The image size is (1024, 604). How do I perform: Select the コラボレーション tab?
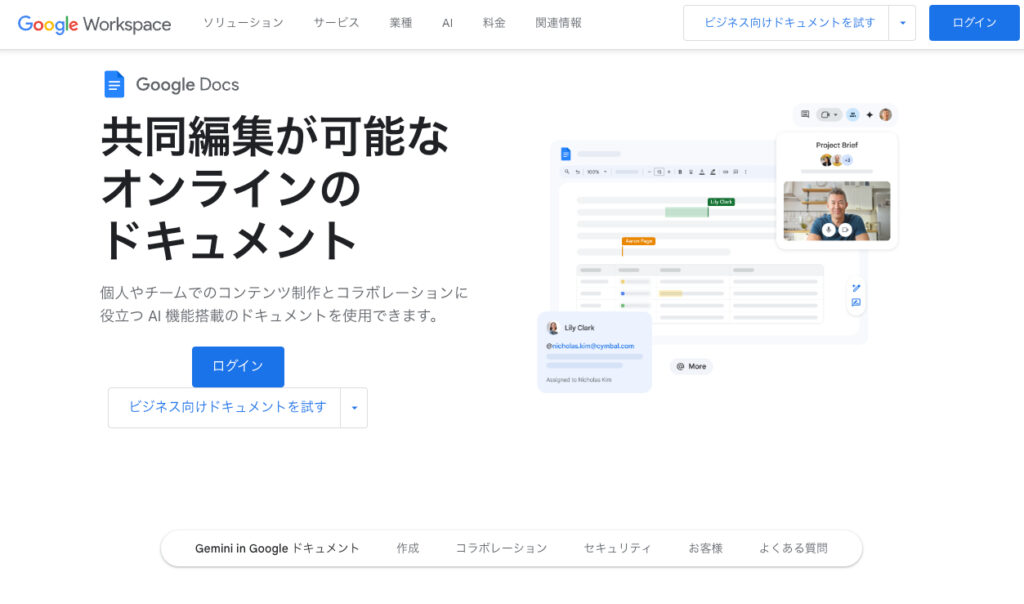501,548
